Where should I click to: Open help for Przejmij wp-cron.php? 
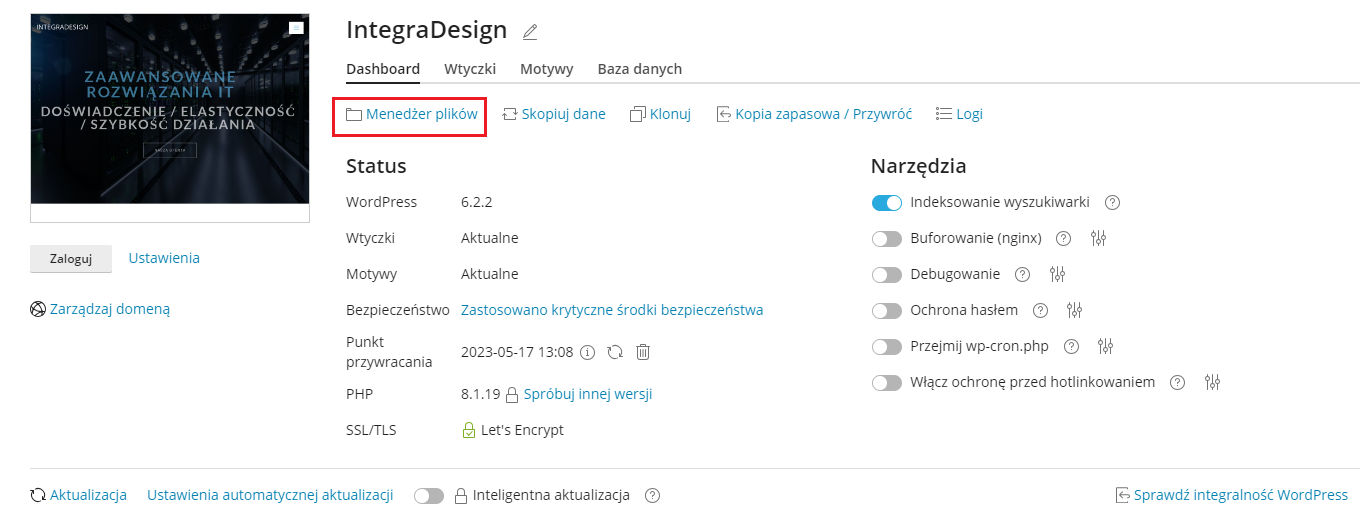pyautogui.click(x=1071, y=346)
